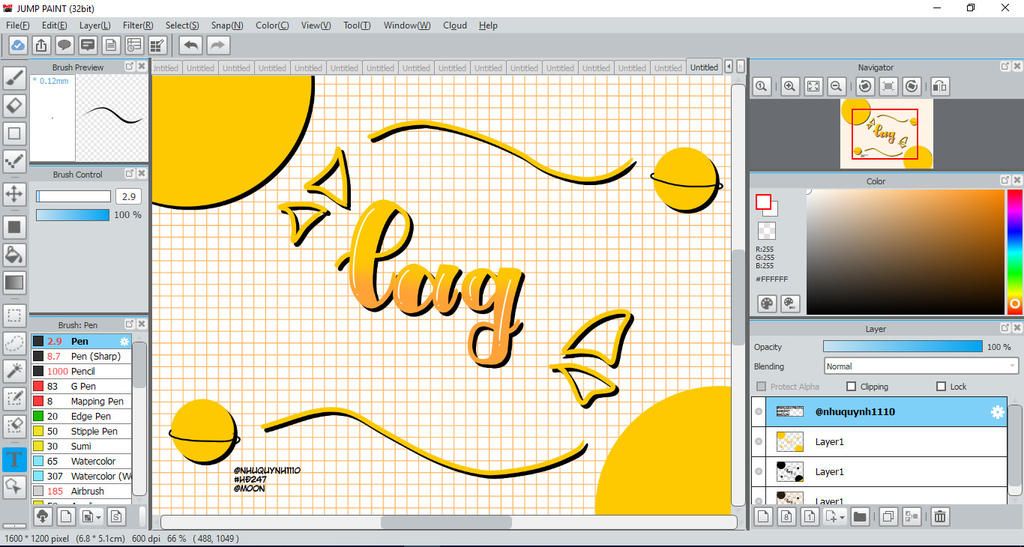Image resolution: width=1024 pixels, height=547 pixels.
Task: Click the speech bubble toolbar icon
Action: (x=64, y=45)
